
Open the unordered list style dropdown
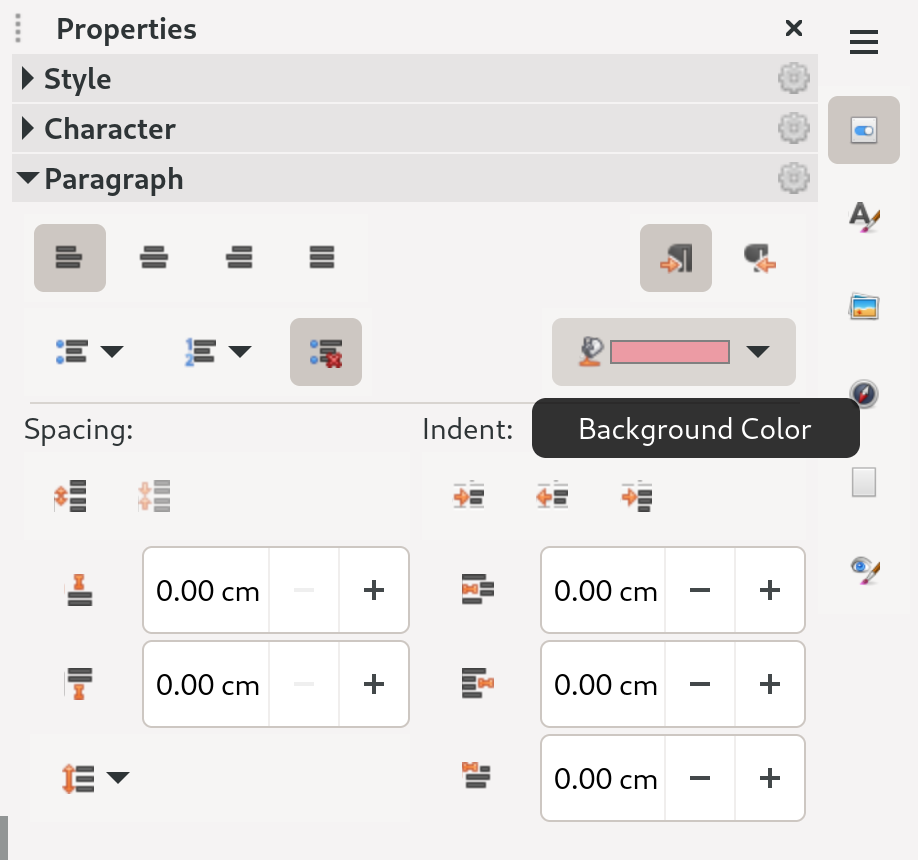113,352
